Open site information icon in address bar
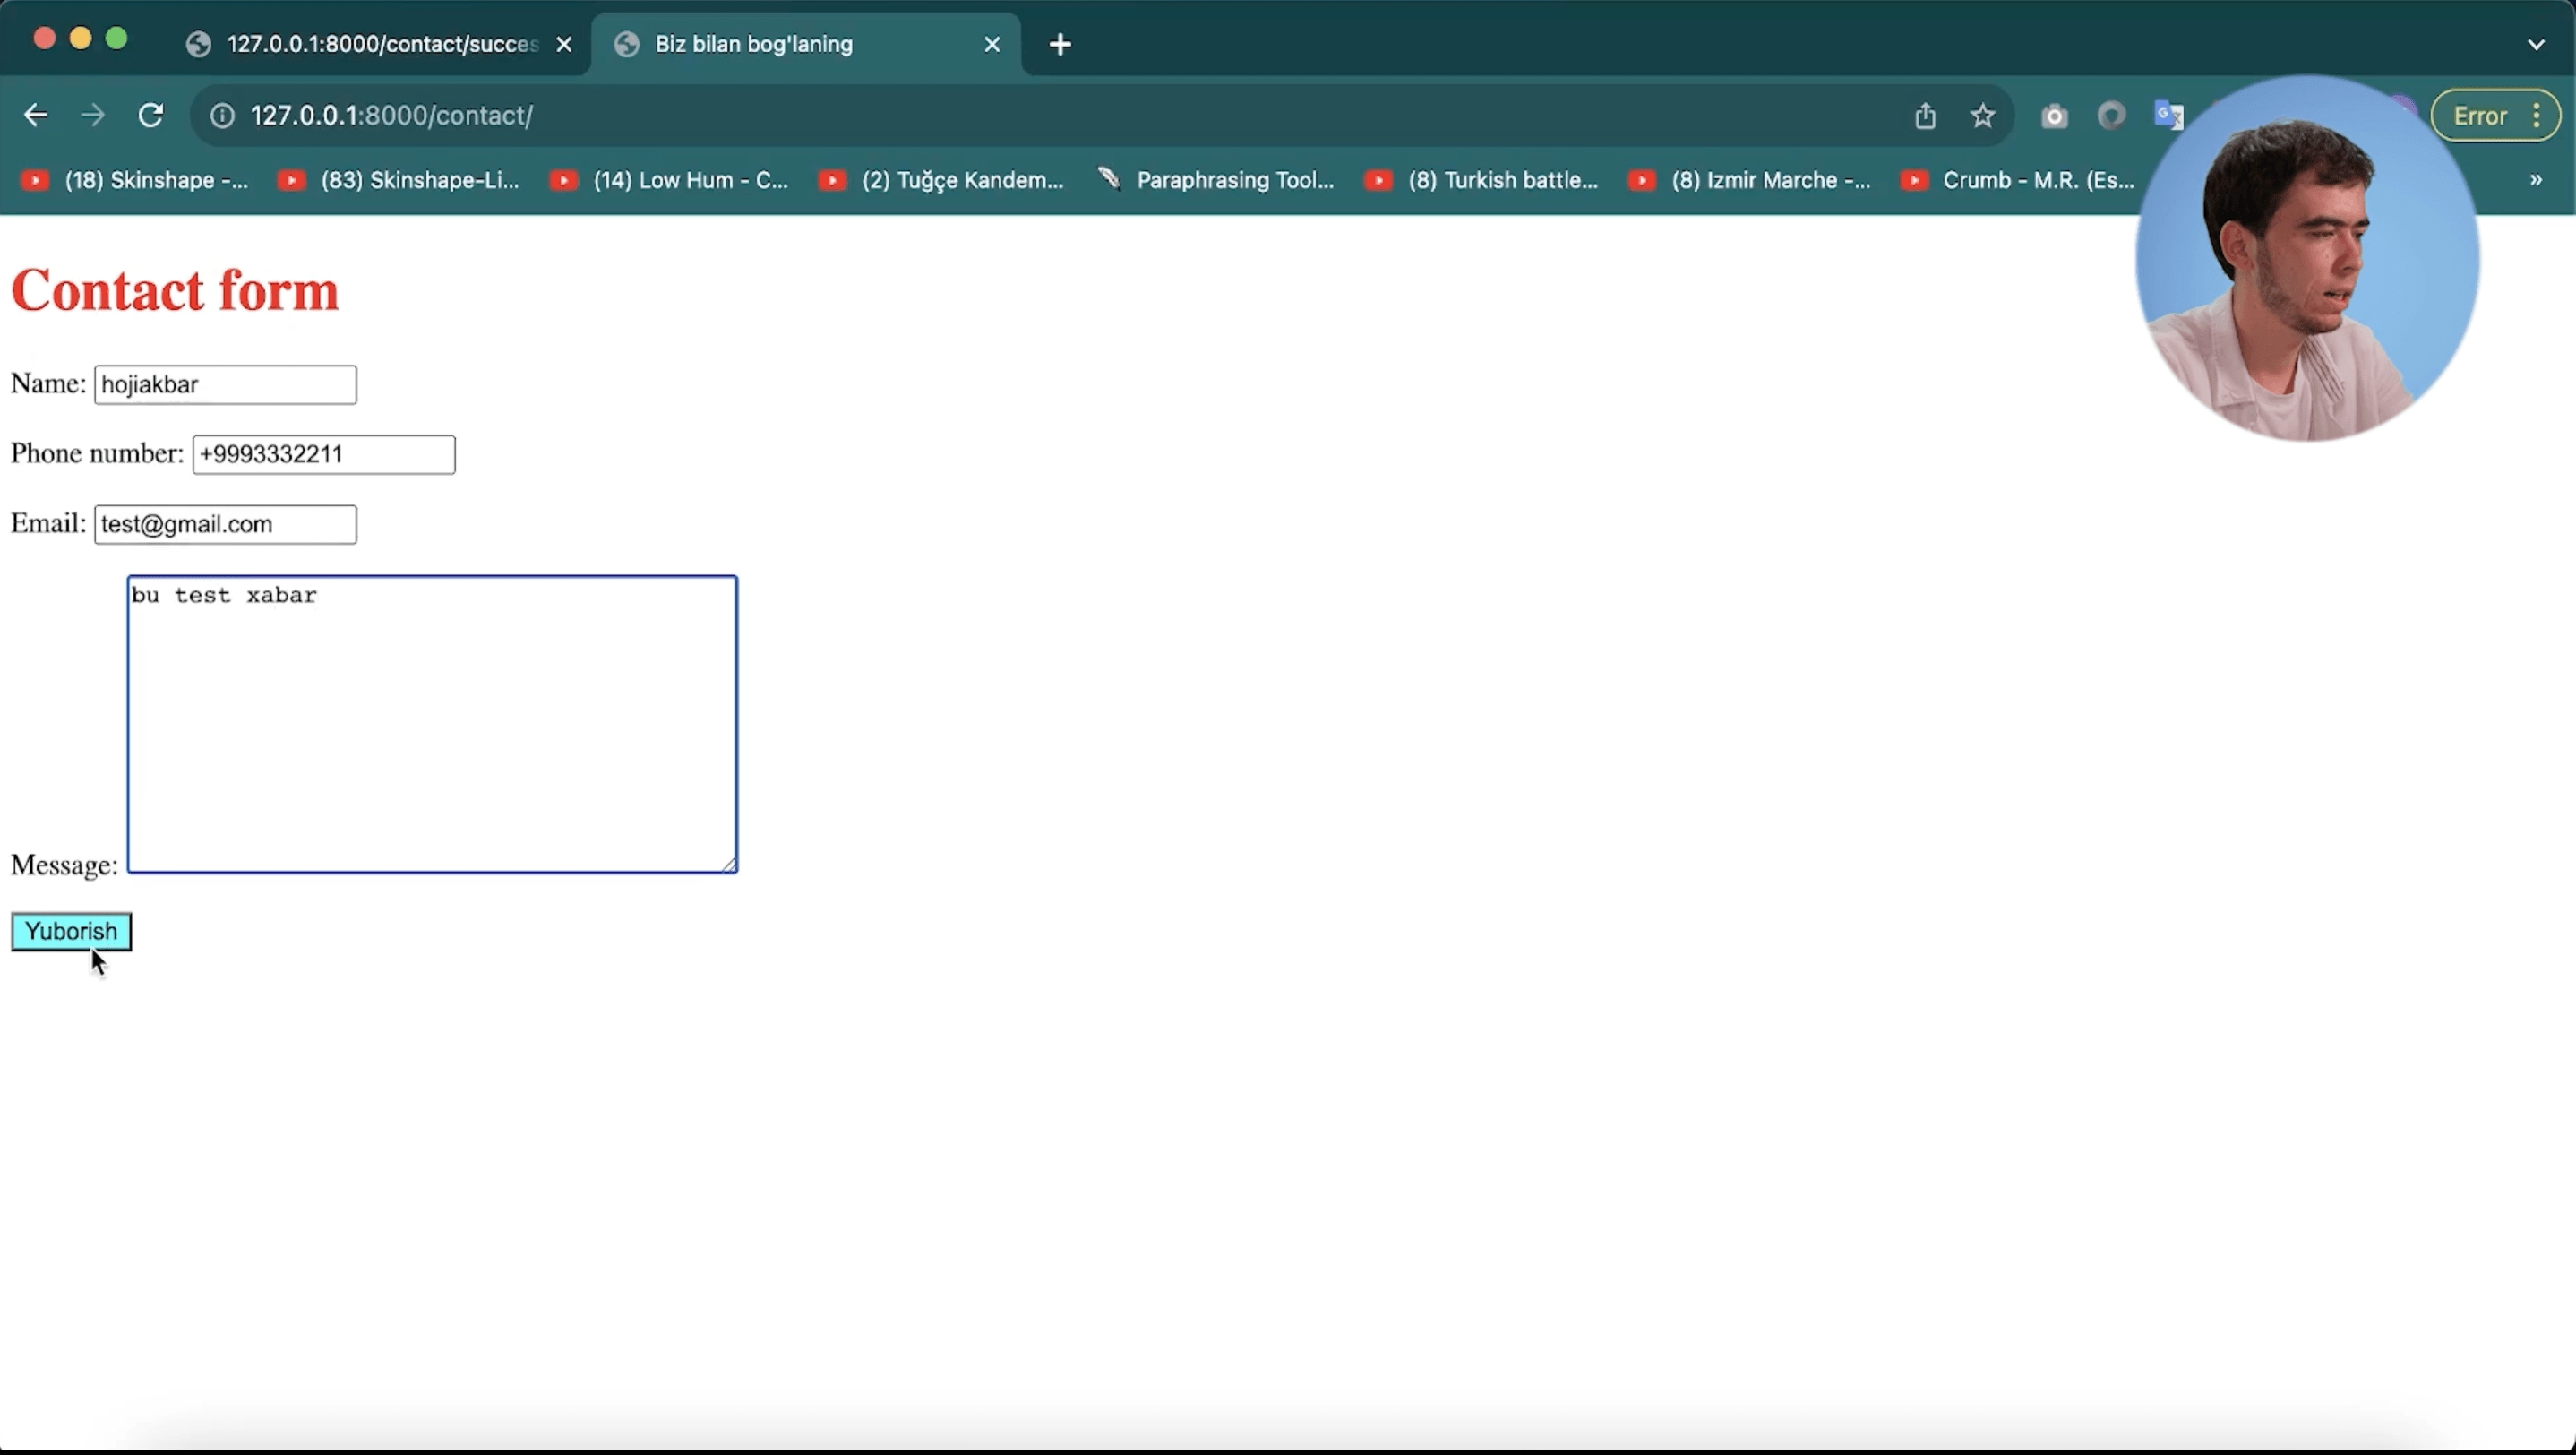The height and width of the screenshot is (1455, 2576). (222, 116)
